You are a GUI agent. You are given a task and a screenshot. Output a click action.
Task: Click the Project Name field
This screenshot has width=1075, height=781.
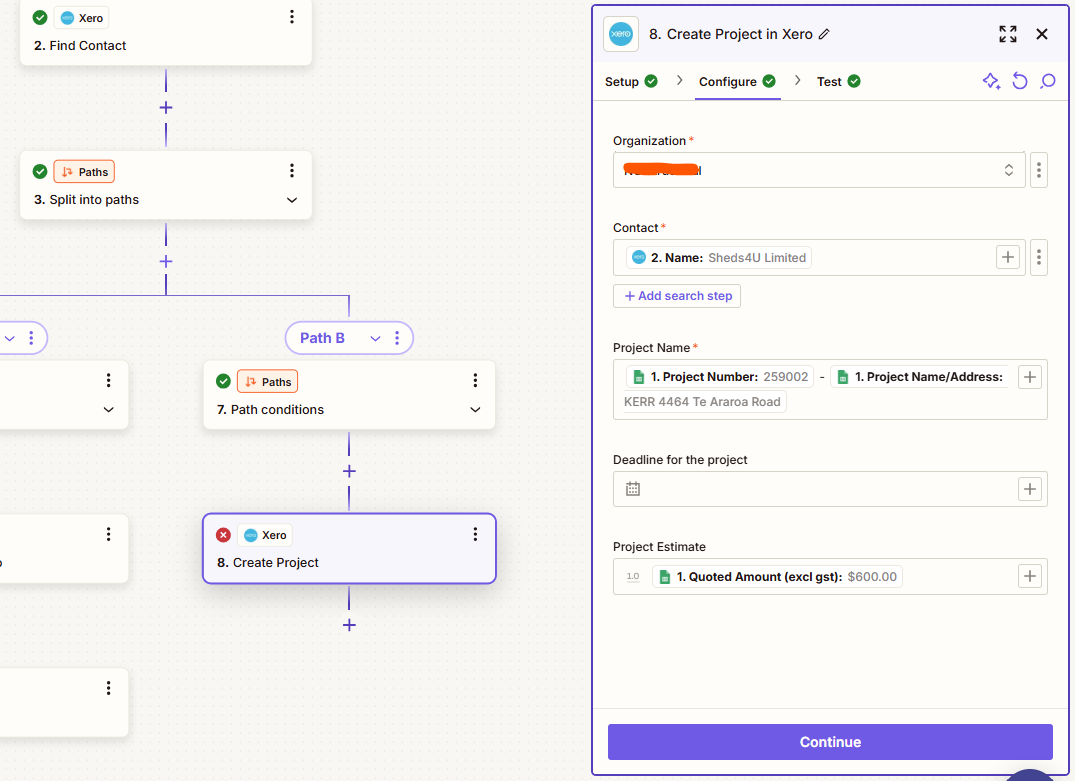(x=830, y=389)
